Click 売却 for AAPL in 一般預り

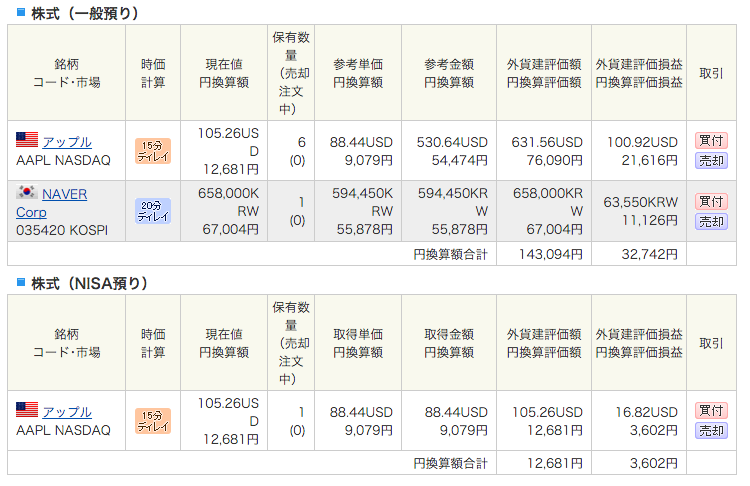point(711,161)
